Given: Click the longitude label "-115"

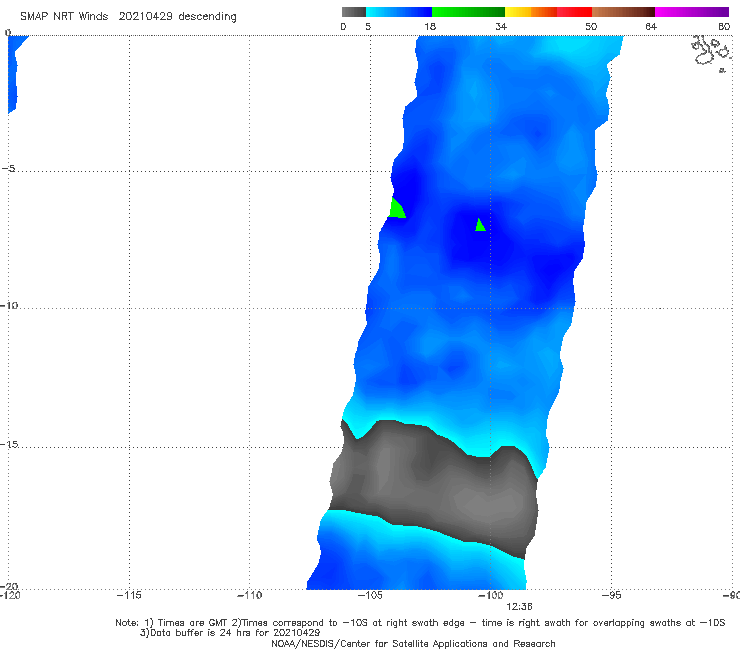Looking at the screenshot, I should [x=129, y=596].
